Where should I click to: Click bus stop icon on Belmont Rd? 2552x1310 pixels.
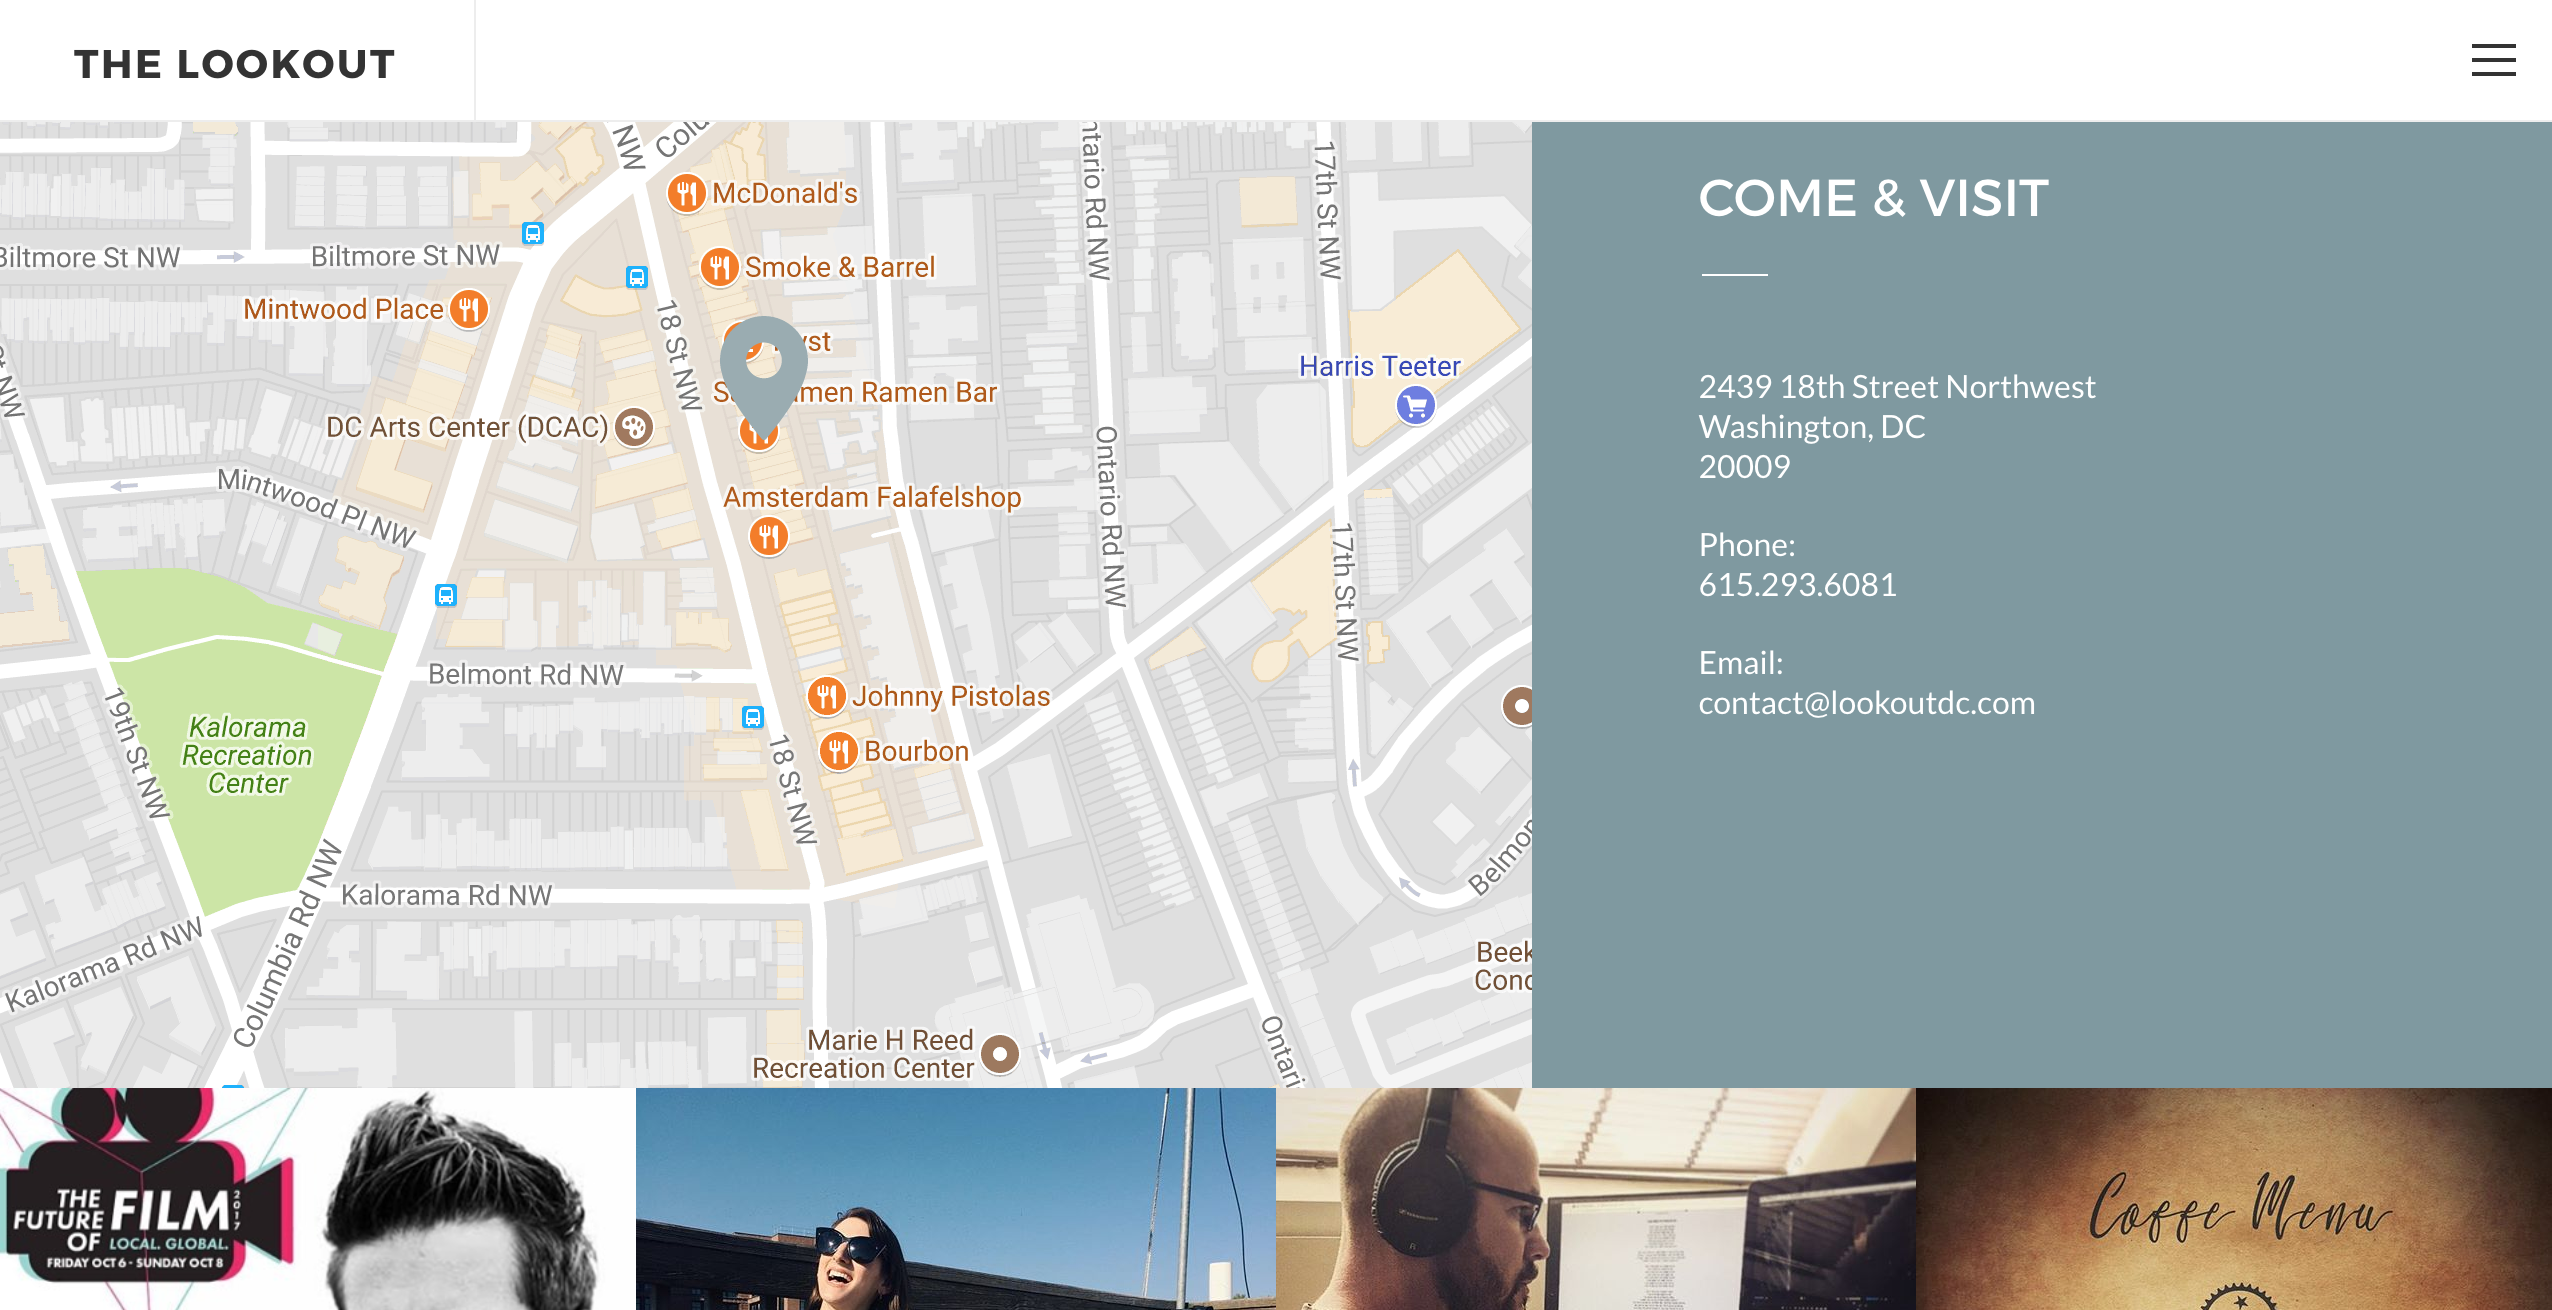point(753,716)
